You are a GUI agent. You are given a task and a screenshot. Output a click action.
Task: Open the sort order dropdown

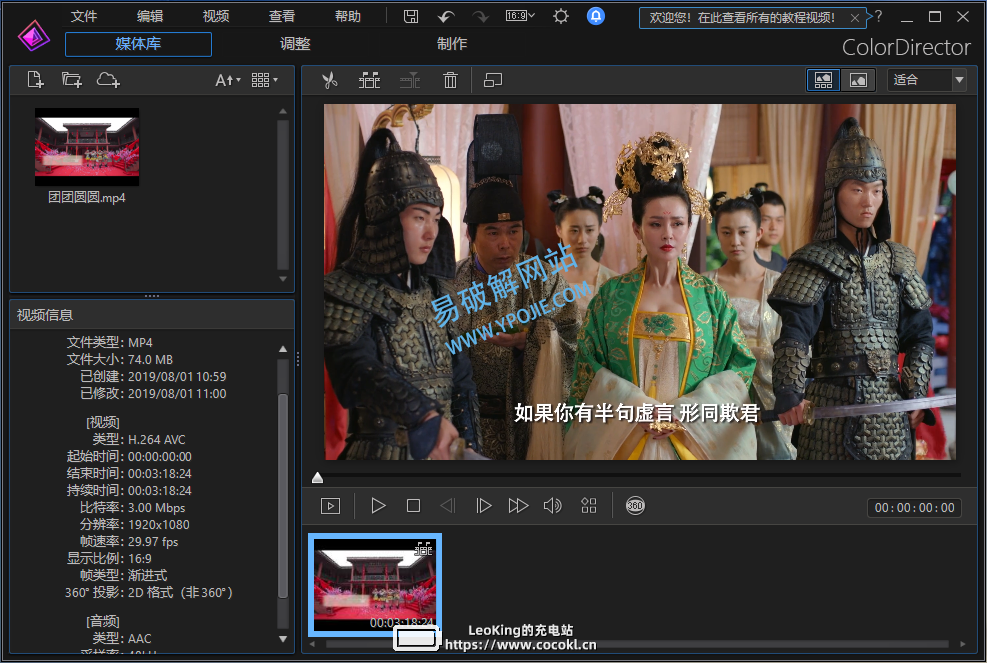227,80
